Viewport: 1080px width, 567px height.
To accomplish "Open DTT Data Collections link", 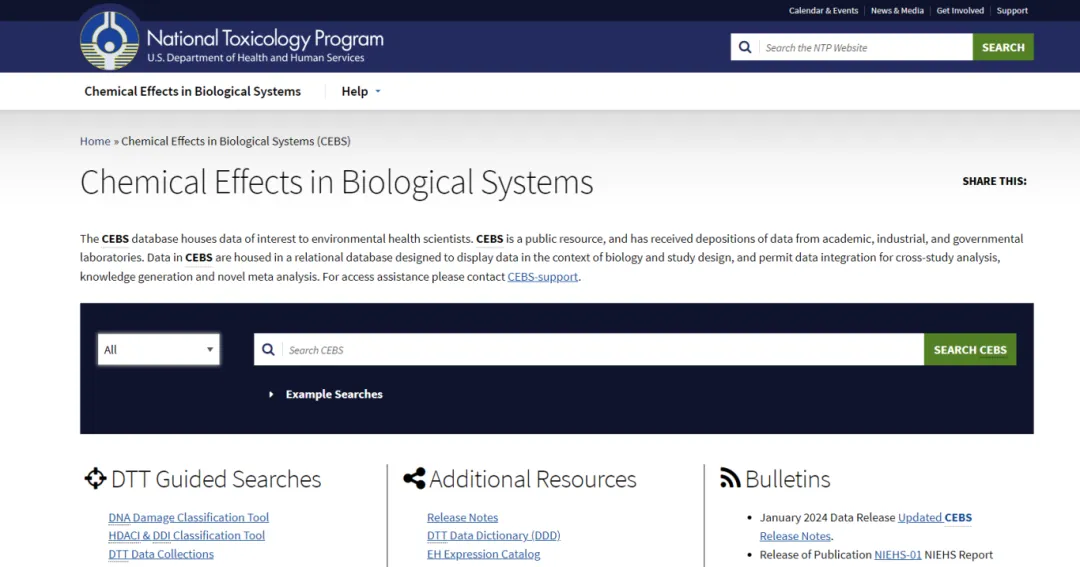I will point(161,554).
